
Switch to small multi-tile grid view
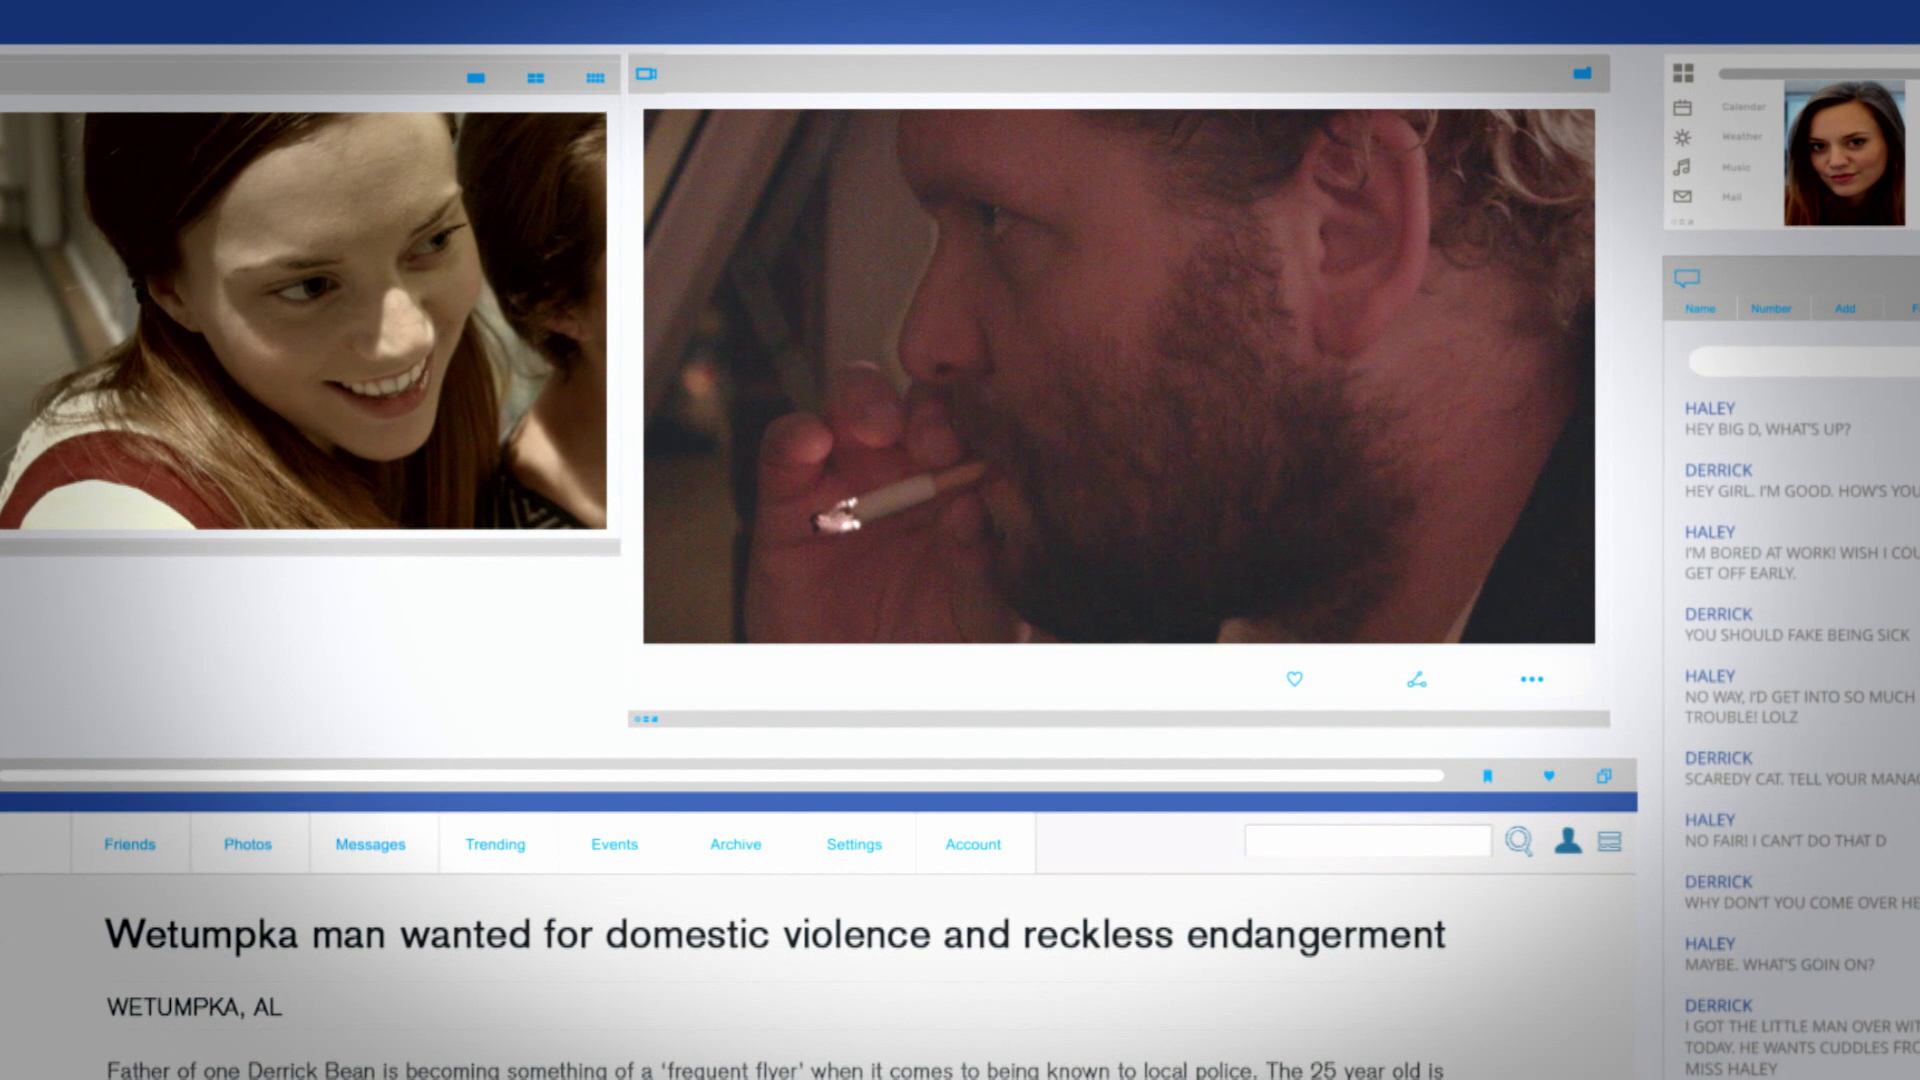point(595,78)
